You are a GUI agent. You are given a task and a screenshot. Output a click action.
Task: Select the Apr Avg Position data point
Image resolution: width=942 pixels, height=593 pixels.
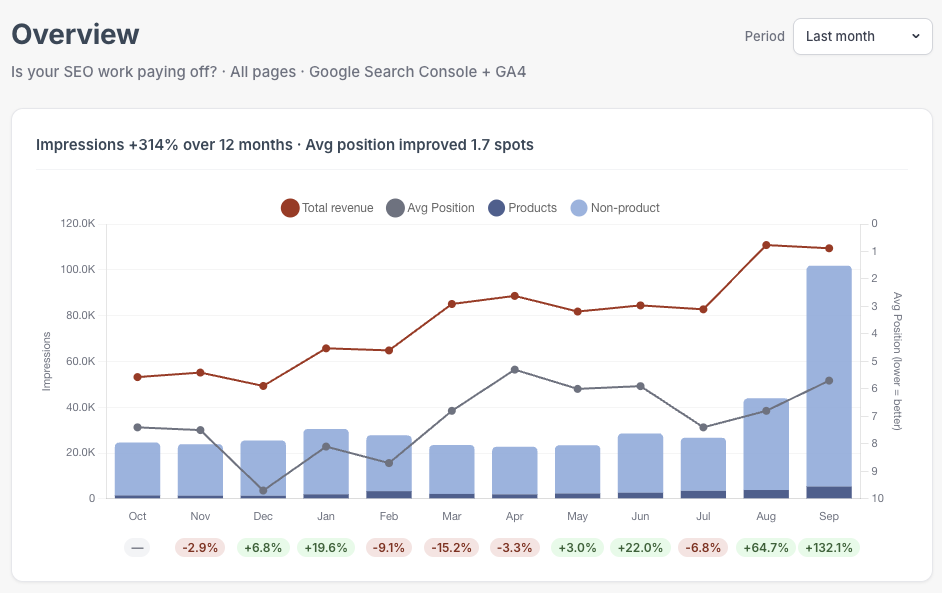coord(515,369)
